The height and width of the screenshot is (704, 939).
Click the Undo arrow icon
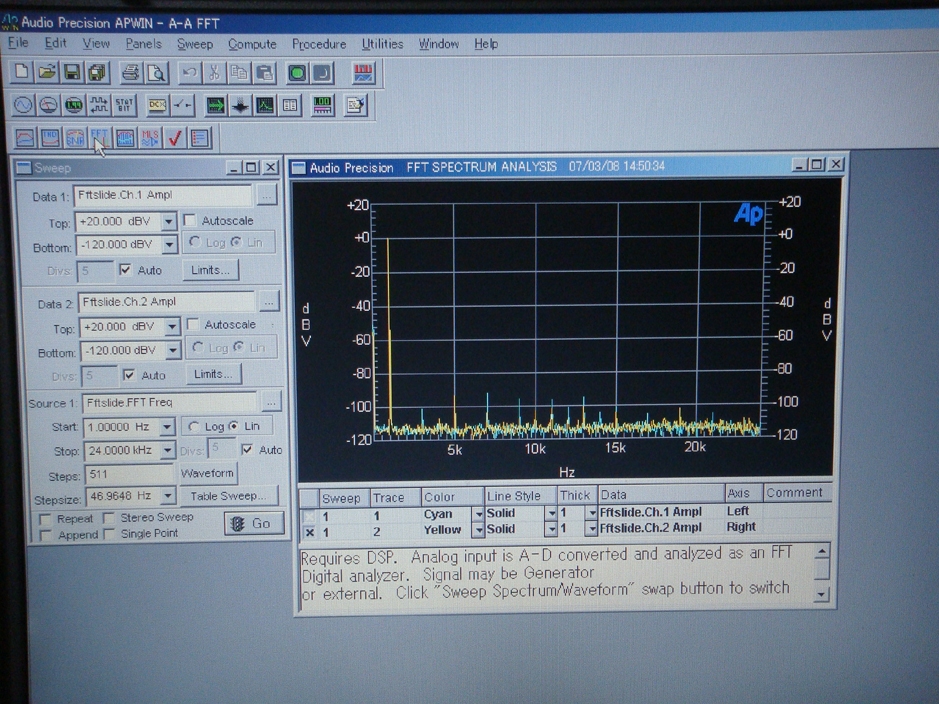(x=189, y=73)
